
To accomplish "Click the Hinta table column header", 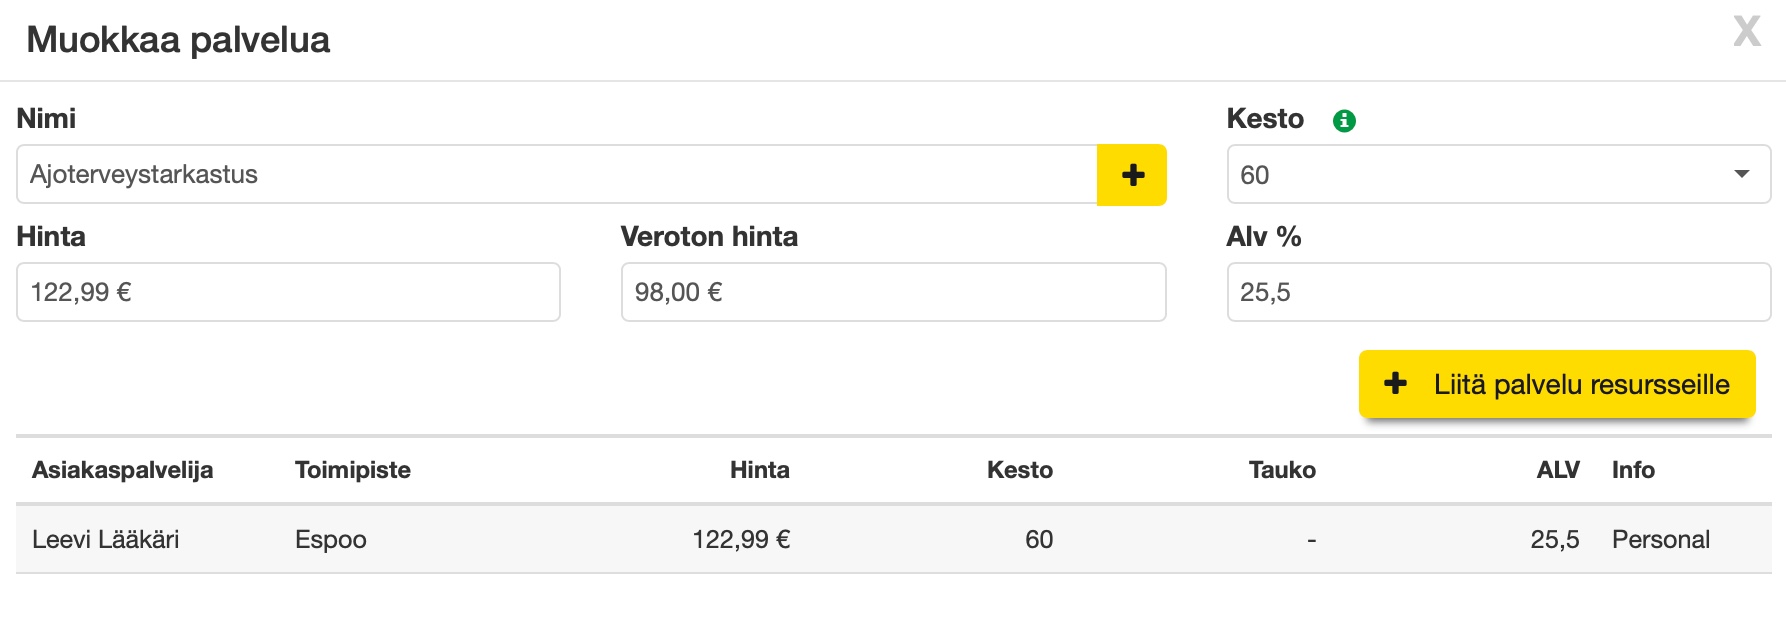I will pyautogui.click(x=759, y=470).
